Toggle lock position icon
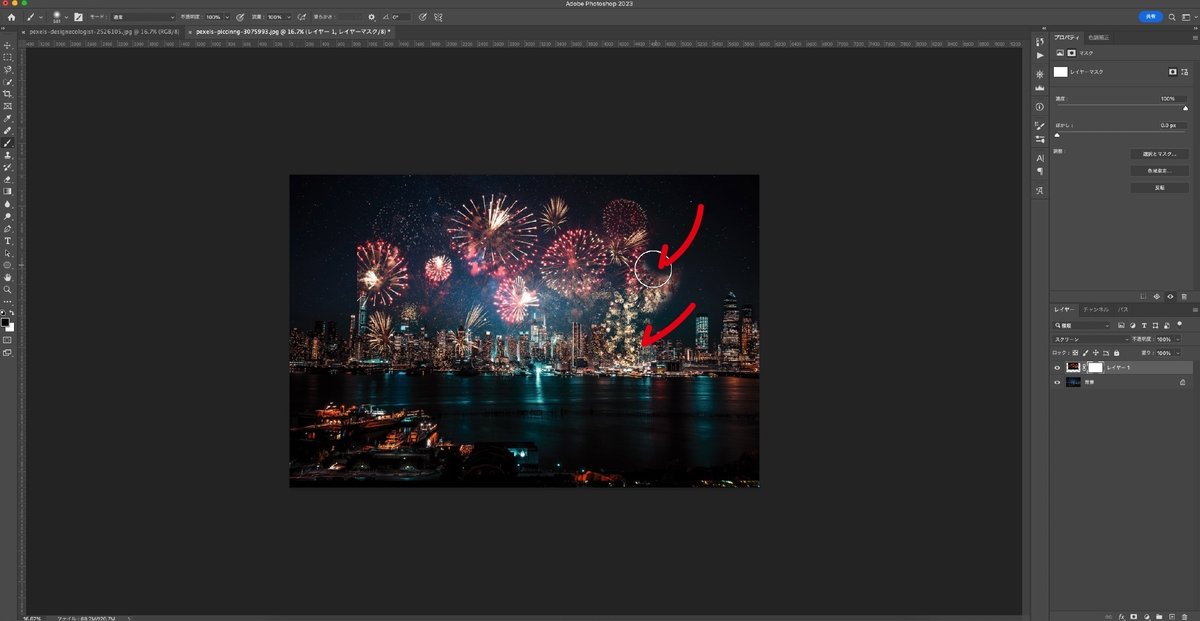1200x621 pixels. 1097,353
